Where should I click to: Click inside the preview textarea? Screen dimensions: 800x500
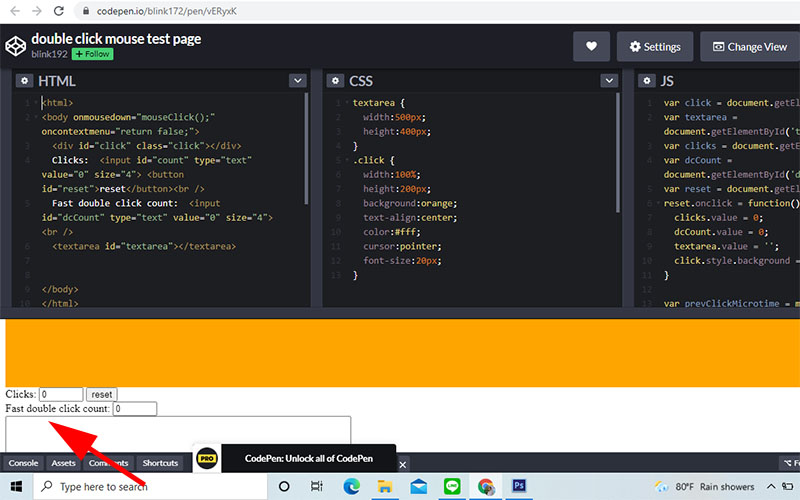pos(178,434)
